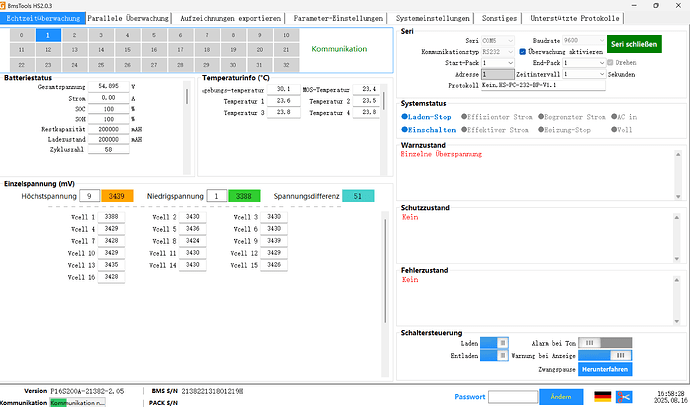The height and width of the screenshot is (407, 690).
Task: Open the Baudrate dropdown
Action: (x=584, y=40)
